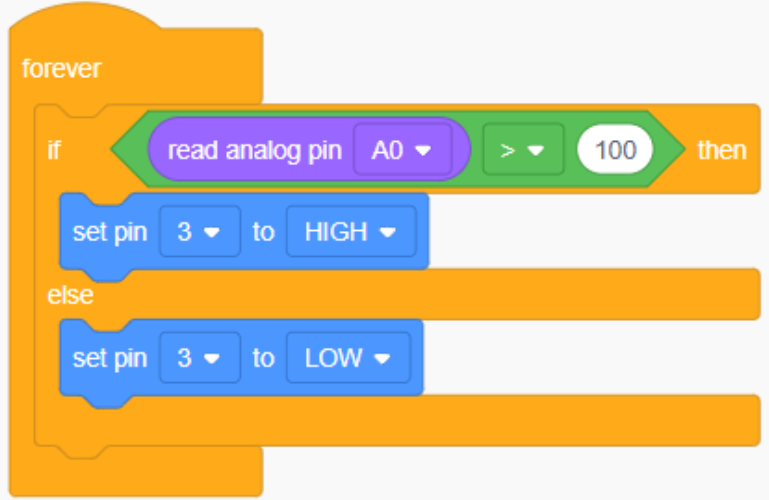
Task: Click the bottom arm of forever block
Action: point(135,471)
